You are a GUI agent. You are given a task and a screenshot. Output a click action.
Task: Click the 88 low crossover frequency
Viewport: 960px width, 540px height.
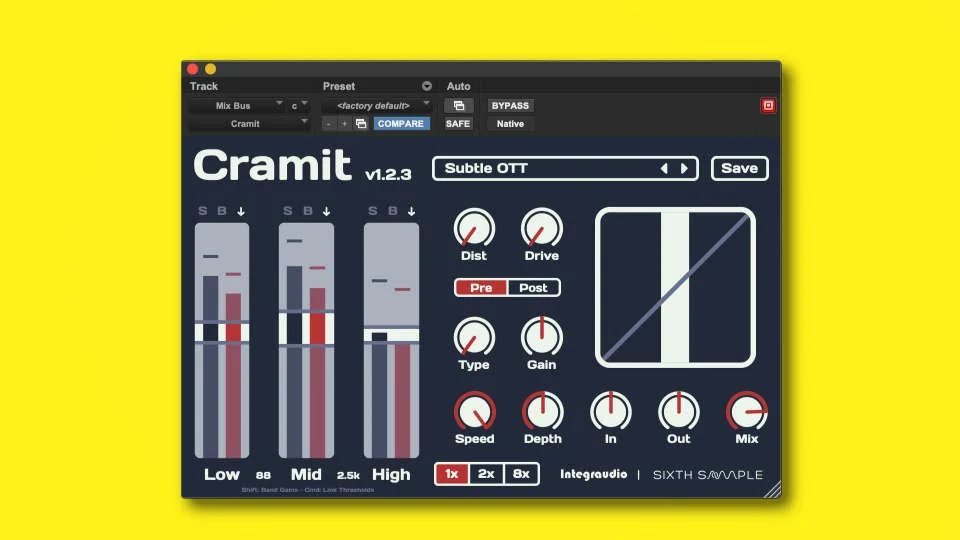(263, 475)
